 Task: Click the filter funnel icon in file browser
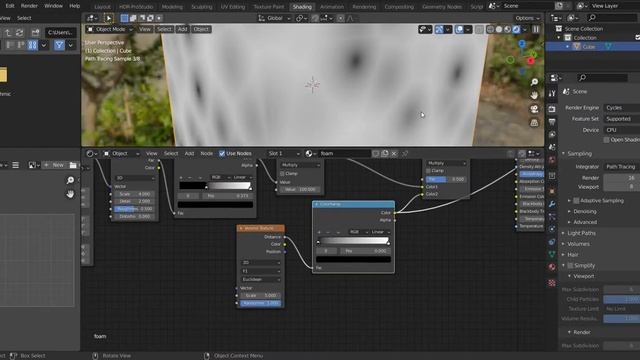tap(59, 45)
